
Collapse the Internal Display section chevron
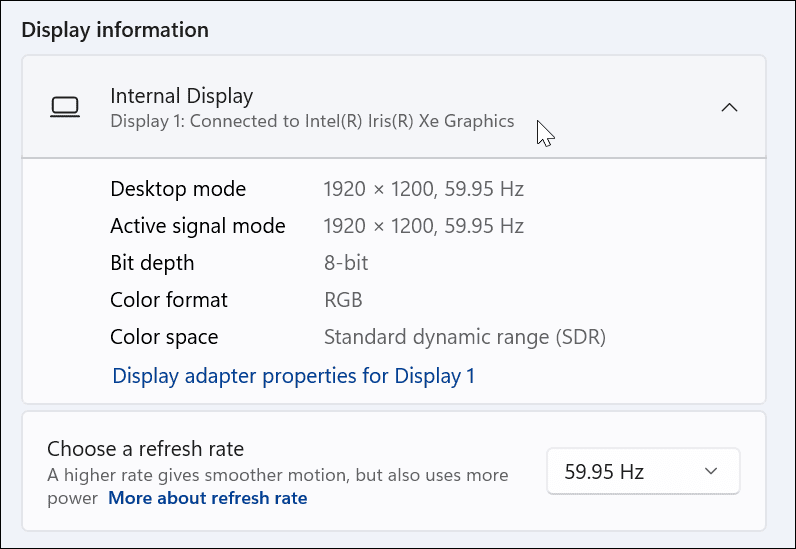(x=729, y=107)
